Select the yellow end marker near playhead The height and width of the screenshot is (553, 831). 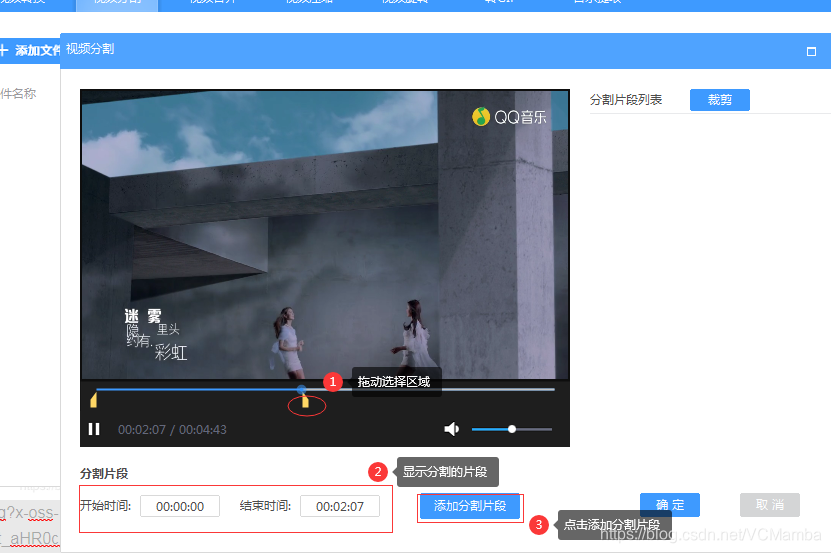click(305, 401)
